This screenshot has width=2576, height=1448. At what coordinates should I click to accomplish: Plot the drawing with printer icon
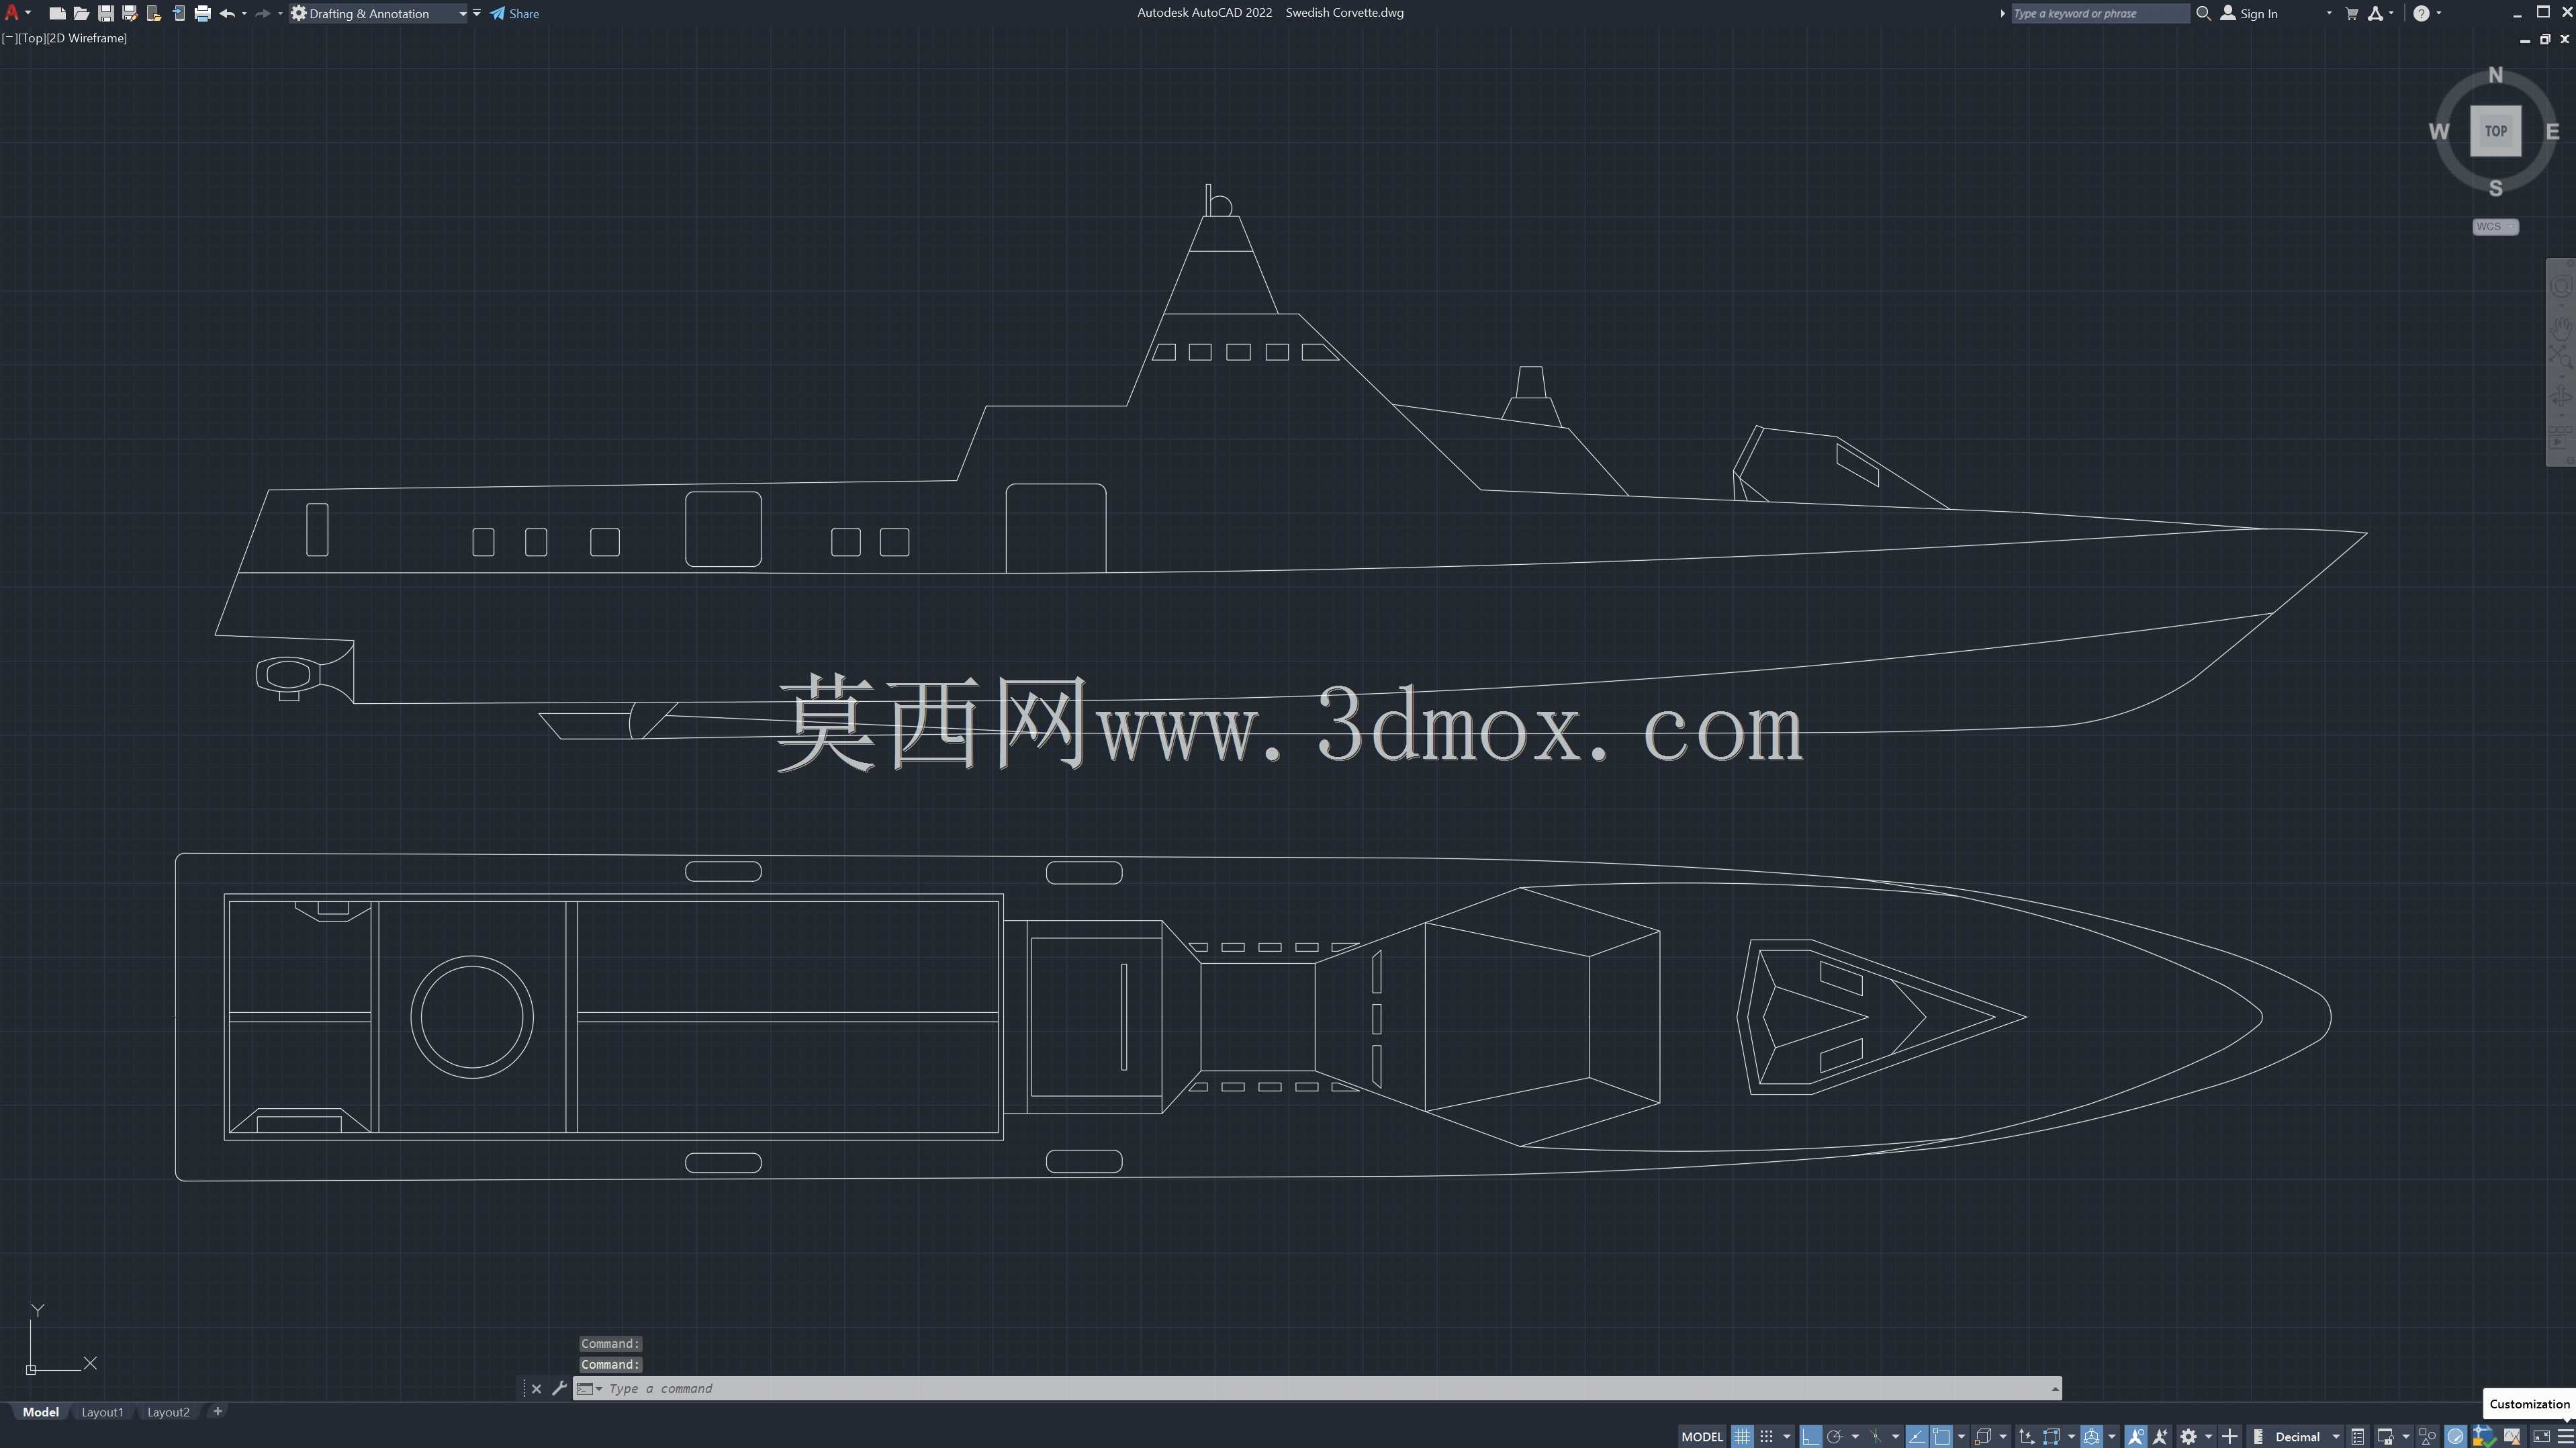click(x=202, y=14)
